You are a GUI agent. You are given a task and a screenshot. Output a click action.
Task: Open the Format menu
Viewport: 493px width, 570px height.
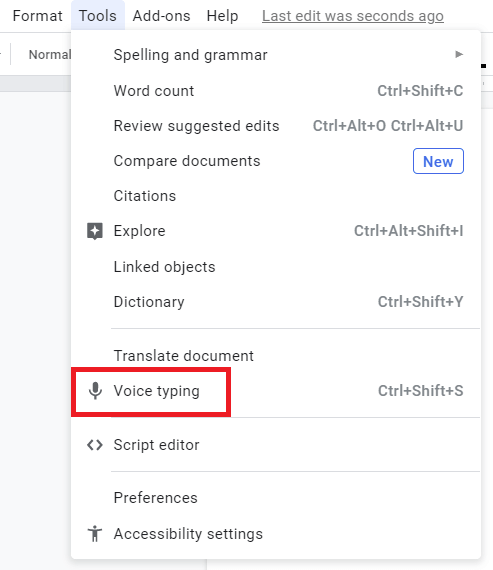pos(37,16)
